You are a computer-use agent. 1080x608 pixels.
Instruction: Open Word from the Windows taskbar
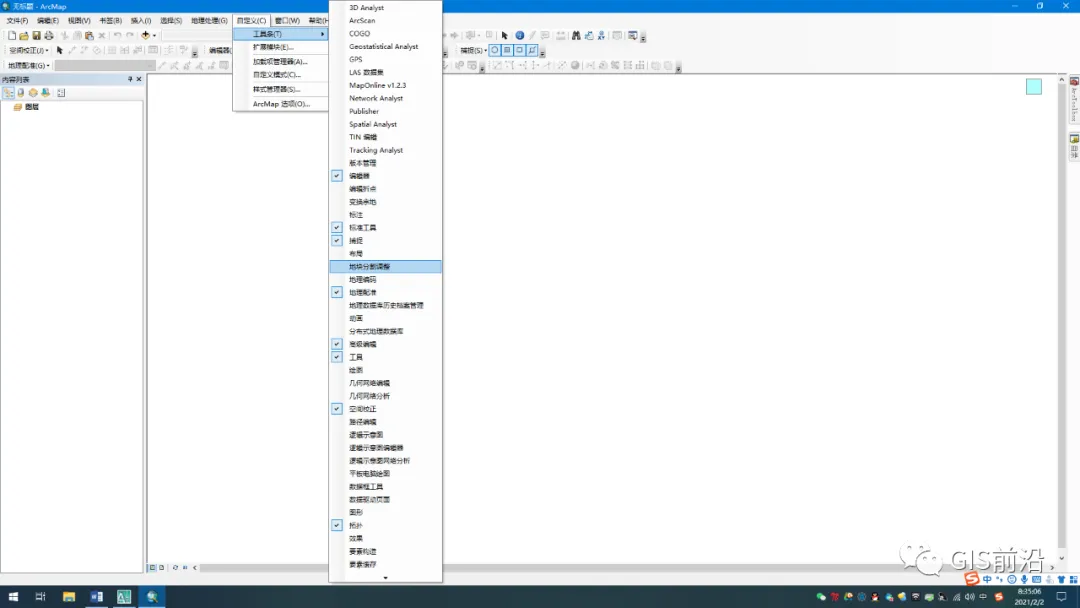pyautogui.click(x=96, y=596)
